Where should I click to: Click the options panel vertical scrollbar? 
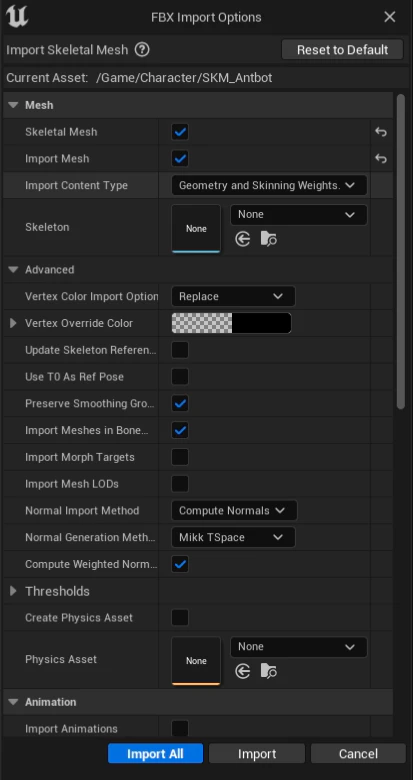401,251
